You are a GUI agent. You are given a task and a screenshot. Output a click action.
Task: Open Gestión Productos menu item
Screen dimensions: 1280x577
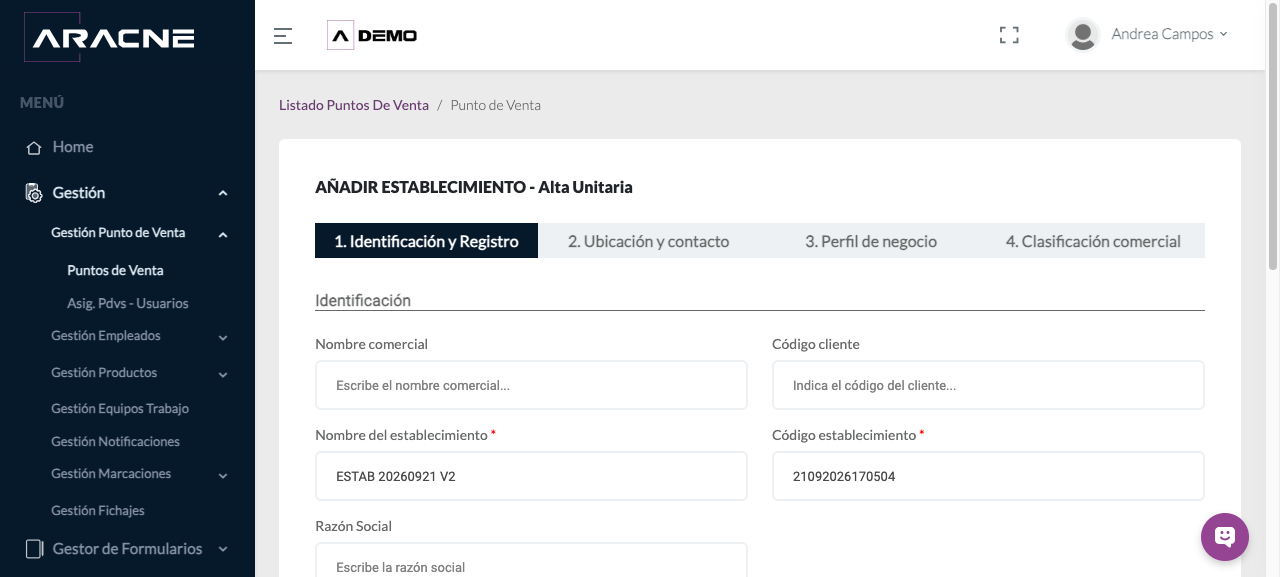(x=104, y=373)
